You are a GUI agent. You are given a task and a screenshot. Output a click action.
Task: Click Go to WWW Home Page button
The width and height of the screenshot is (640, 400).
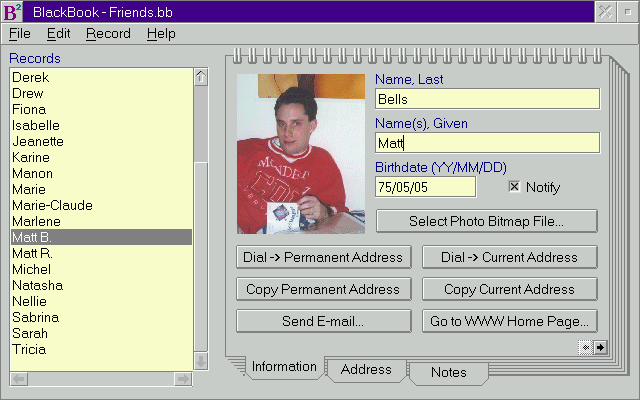[509, 321]
